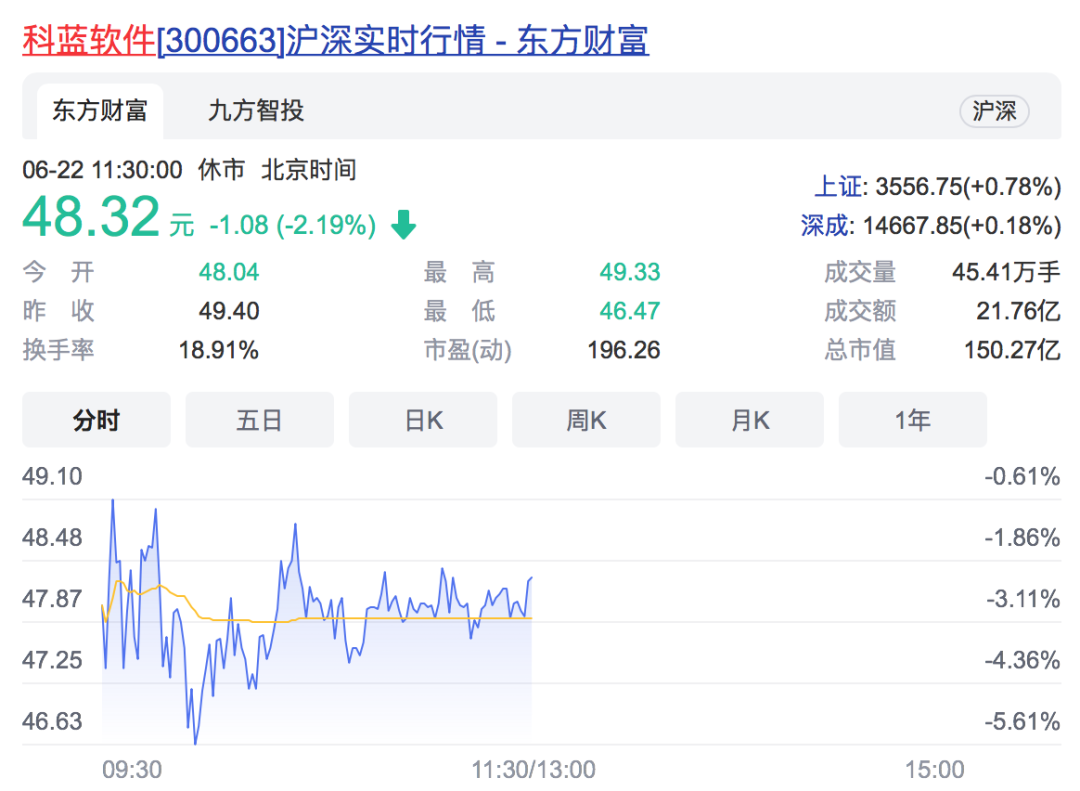
Task: Click the 15:00 closing time marker
Action: [x=934, y=769]
